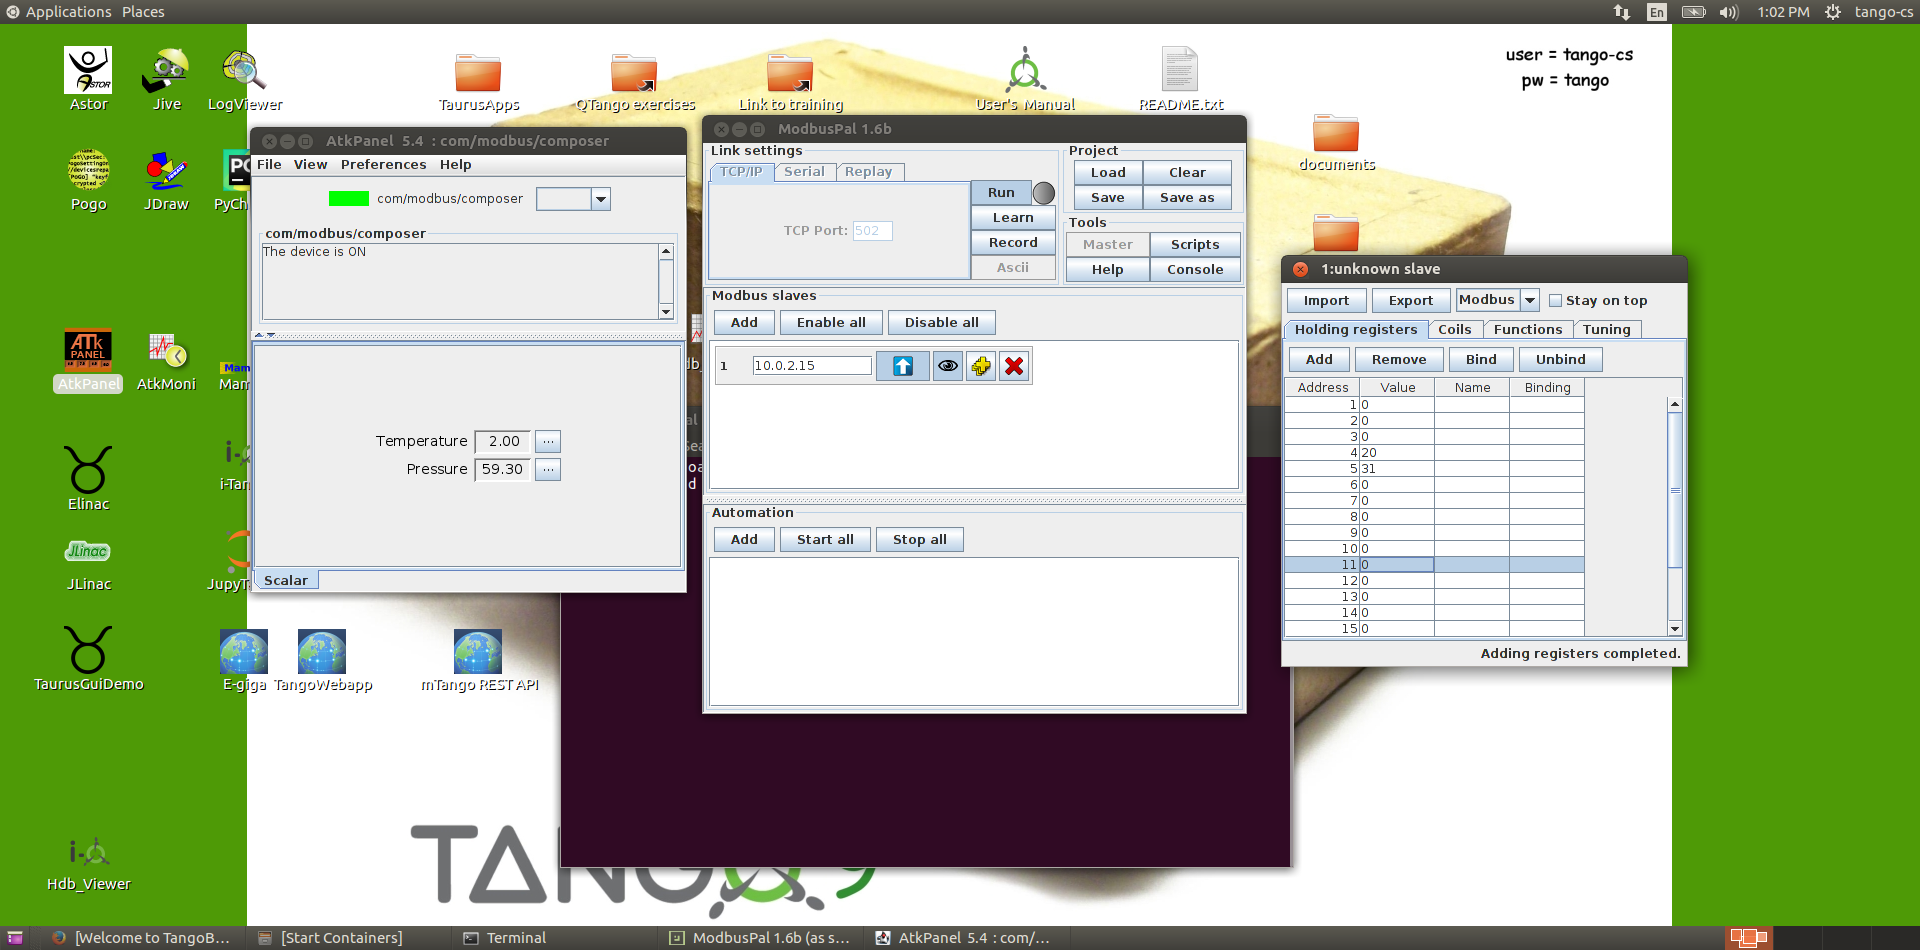Toggle the eye show button for slave 1
This screenshot has width=1920, height=950.
coord(947,366)
